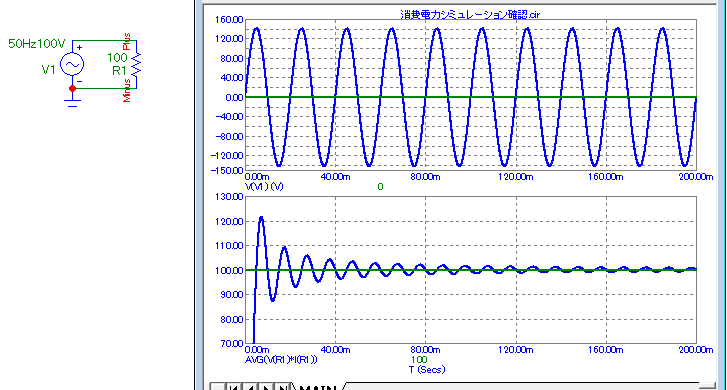This screenshot has height=390, width=727.
Task: Click the green 100 value under lower plot
Action: (x=419, y=359)
